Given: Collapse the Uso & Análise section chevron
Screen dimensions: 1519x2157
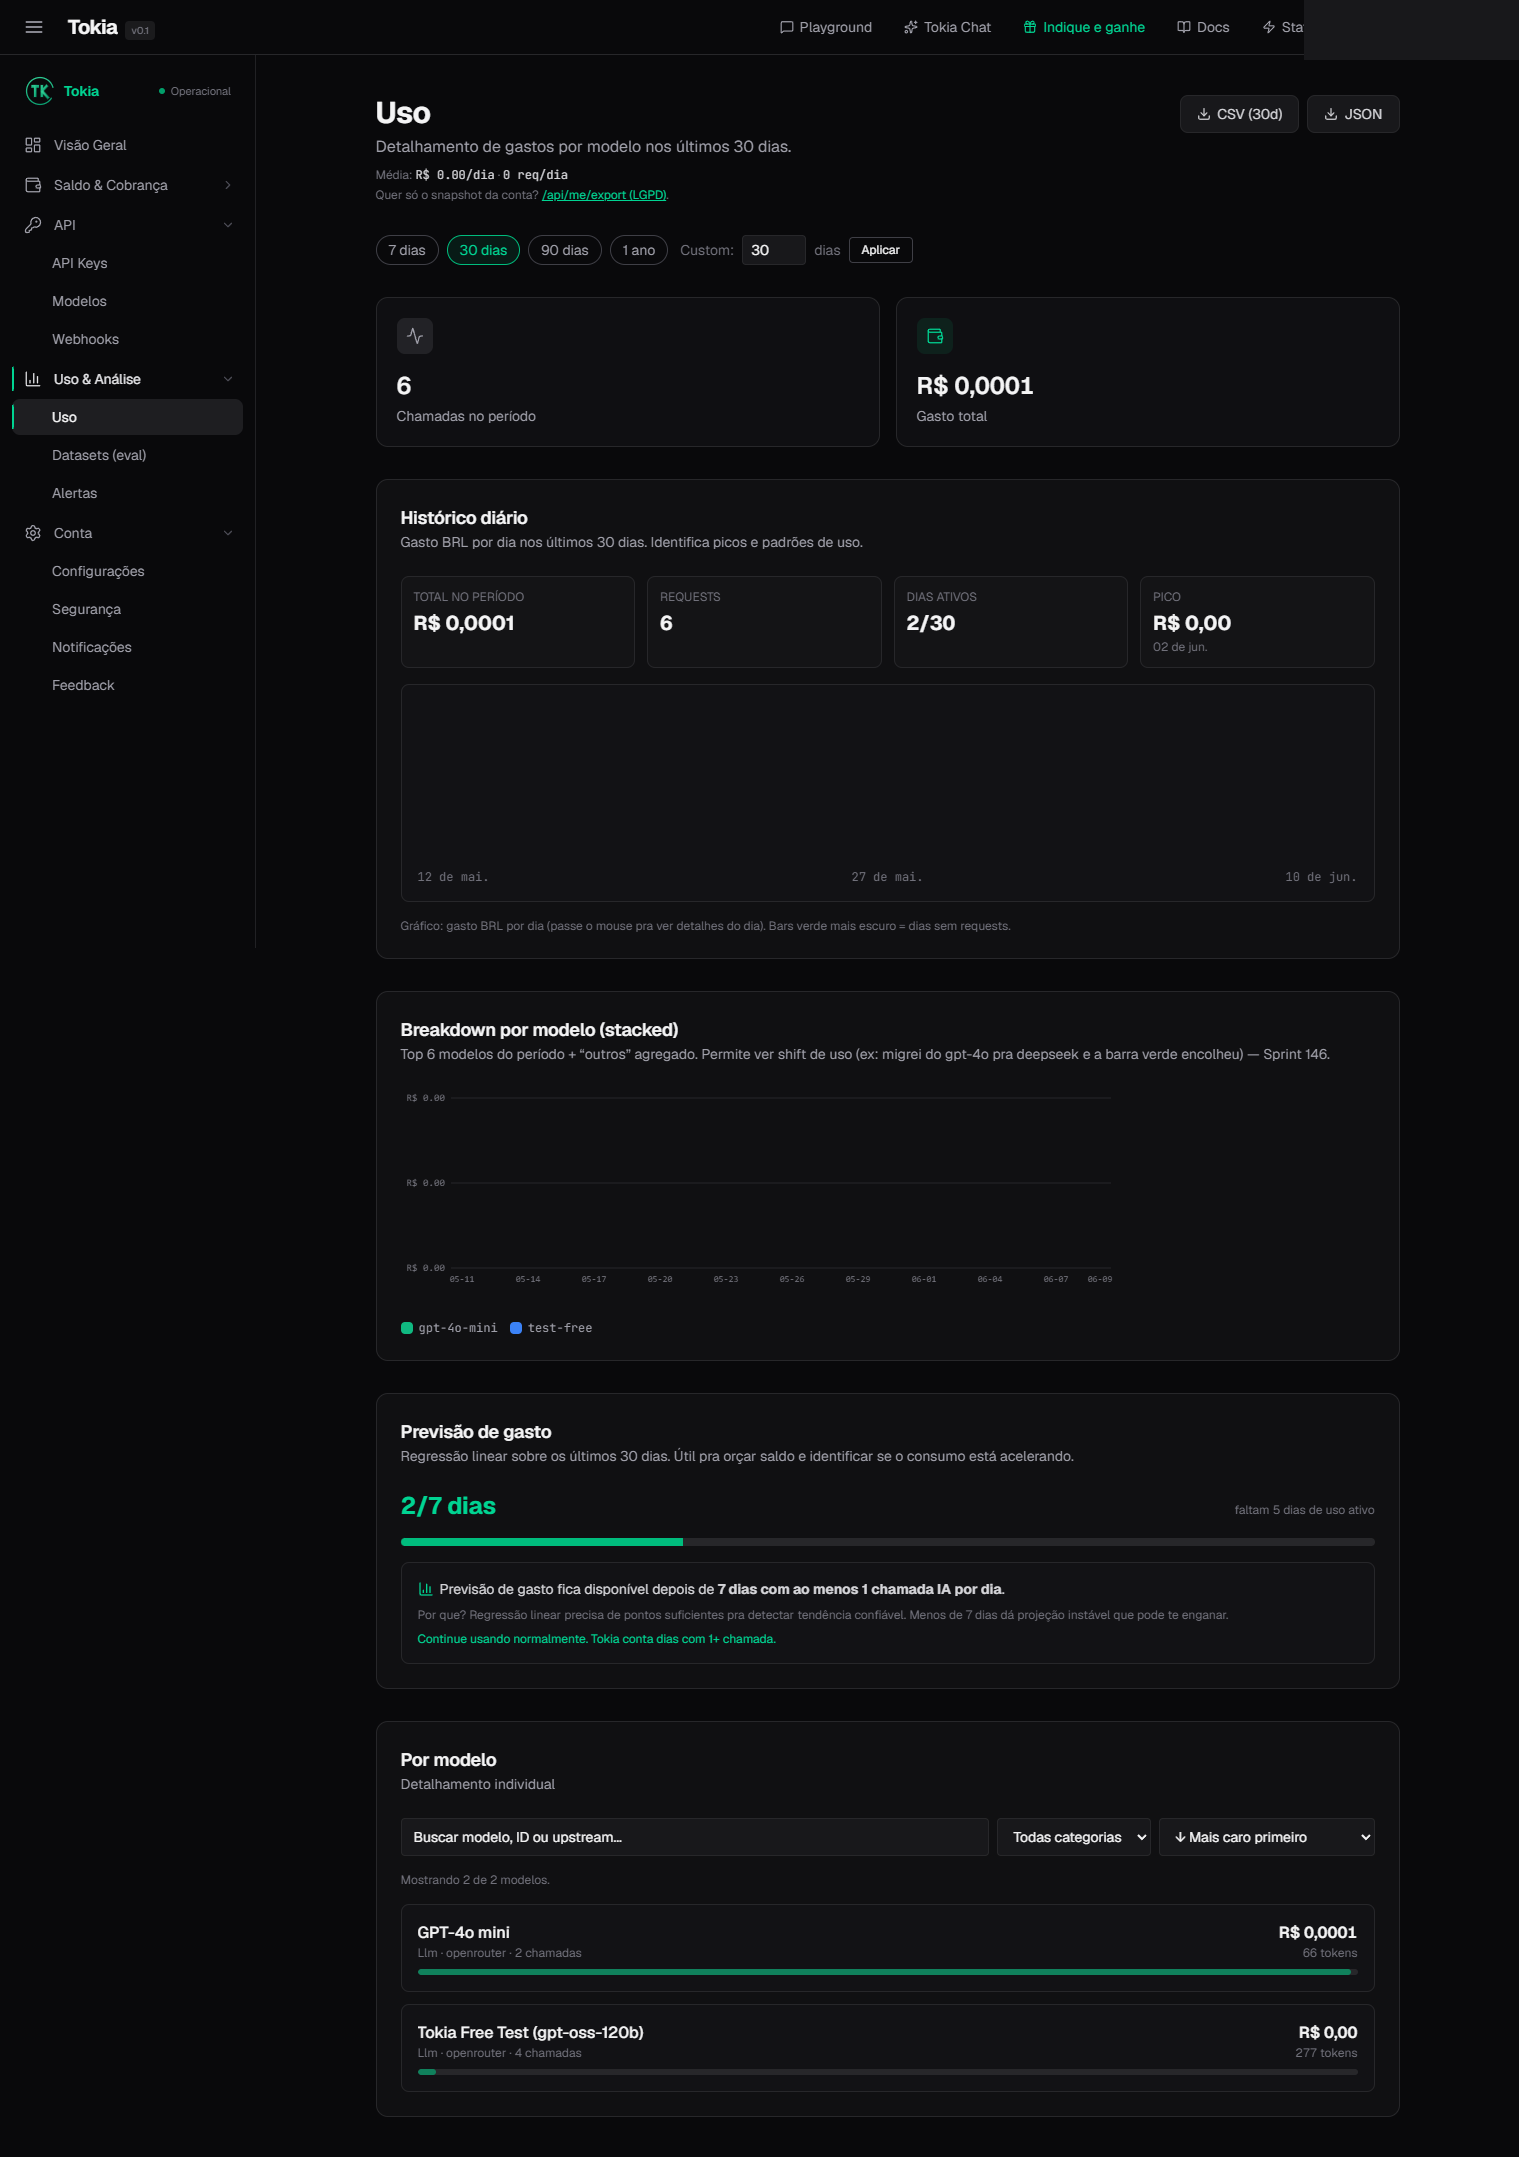Looking at the screenshot, I should tap(228, 379).
